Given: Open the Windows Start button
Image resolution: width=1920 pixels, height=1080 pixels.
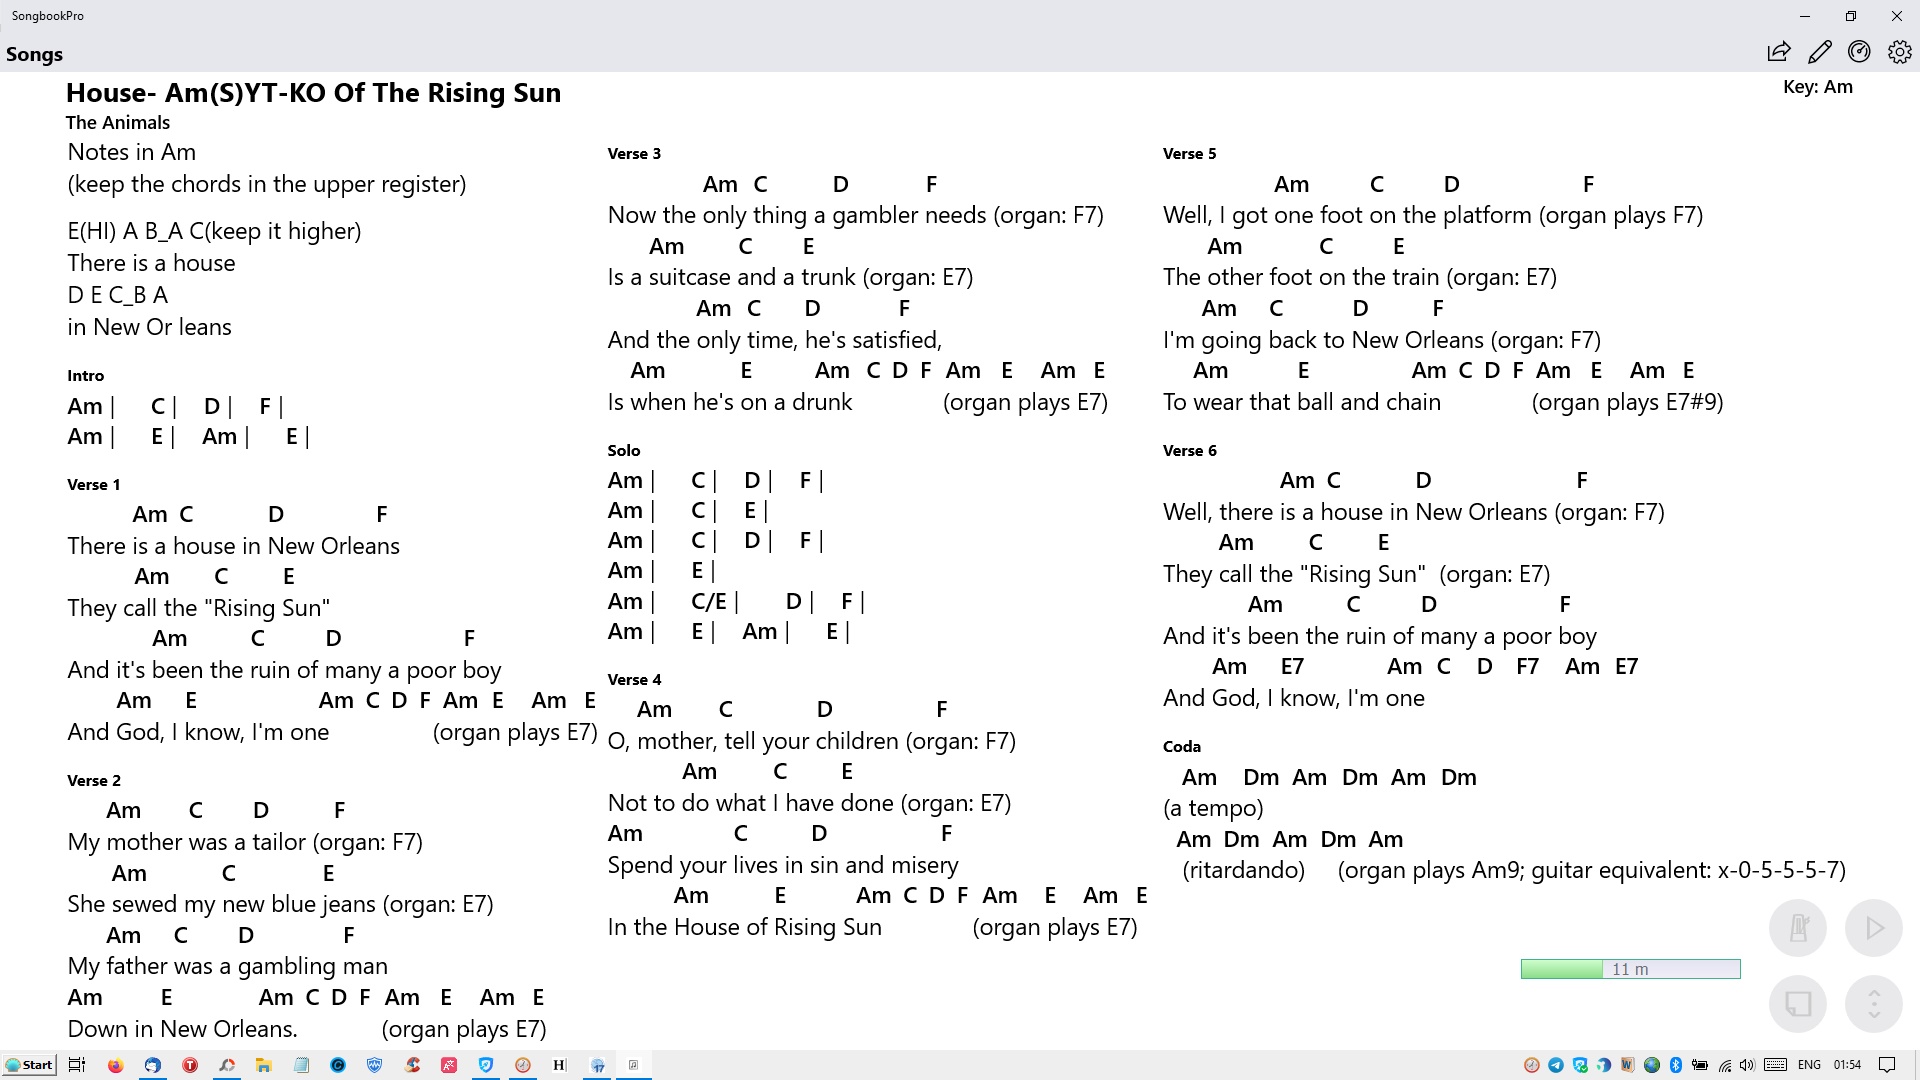Looking at the screenshot, I should click(x=29, y=1065).
